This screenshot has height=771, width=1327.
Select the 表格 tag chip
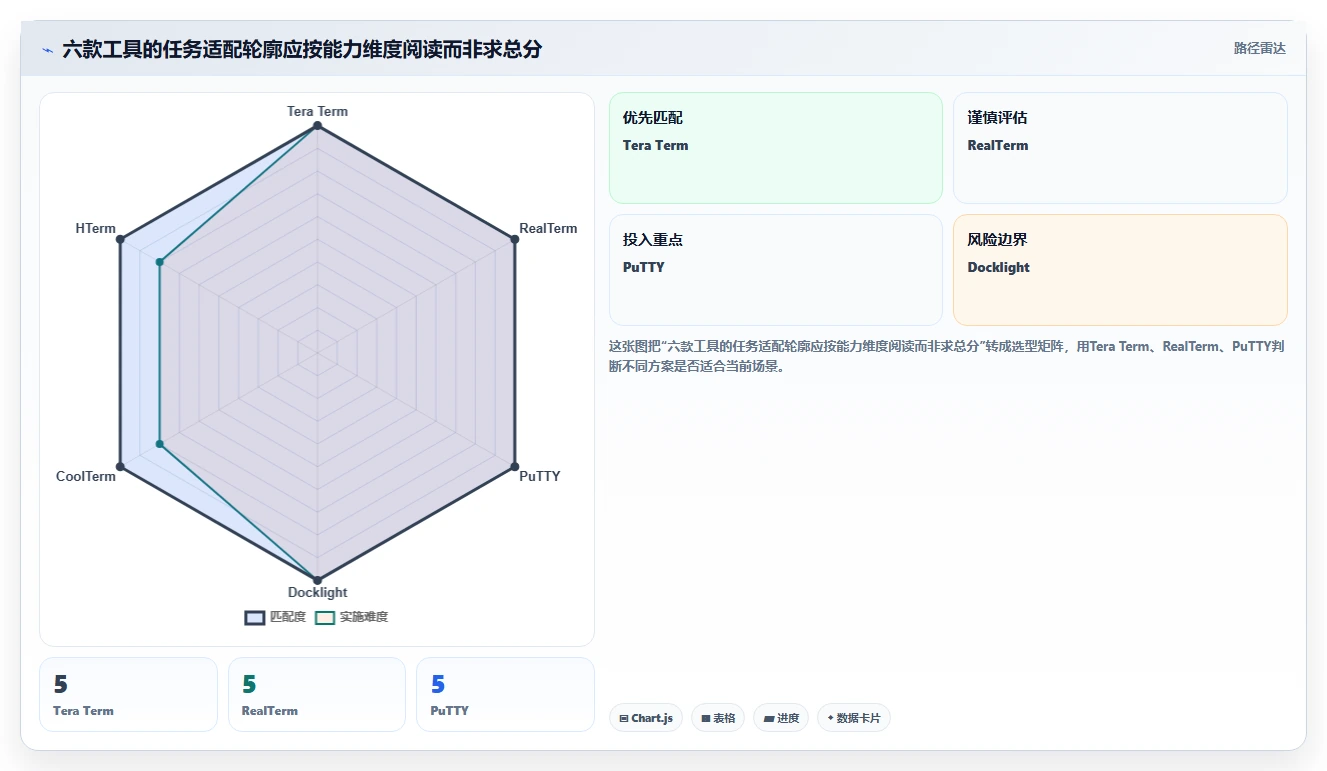[718, 718]
